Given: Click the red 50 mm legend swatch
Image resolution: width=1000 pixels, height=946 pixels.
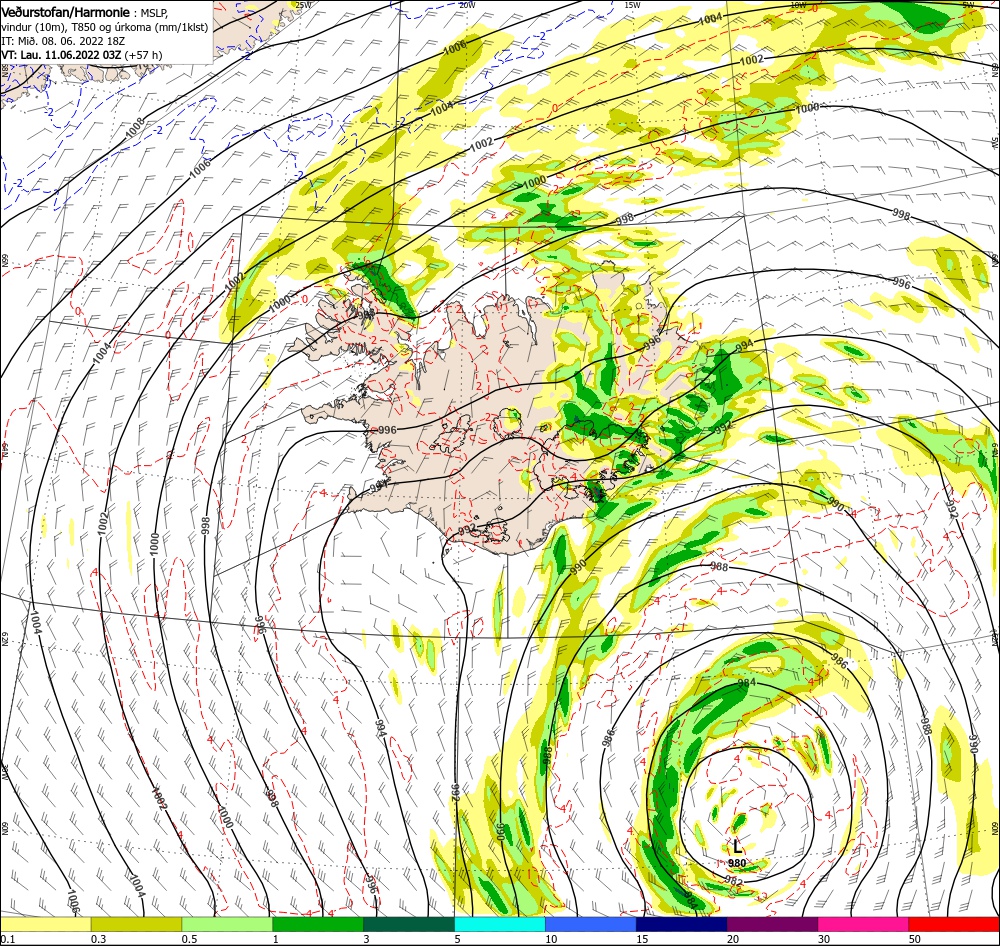Looking at the screenshot, I should [x=953, y=924].
